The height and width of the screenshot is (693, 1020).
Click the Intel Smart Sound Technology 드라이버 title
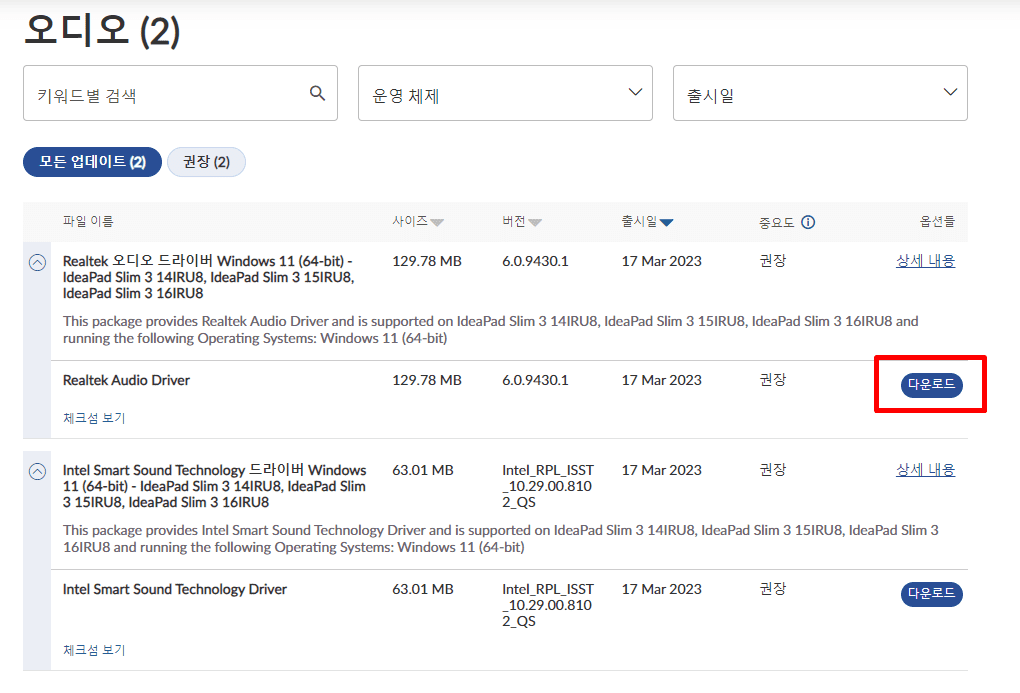(x=215, y=486)
